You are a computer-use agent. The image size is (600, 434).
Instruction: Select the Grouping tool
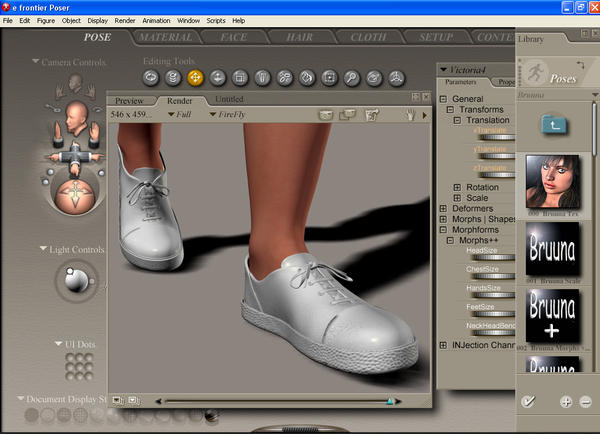[x=329, y=78]
